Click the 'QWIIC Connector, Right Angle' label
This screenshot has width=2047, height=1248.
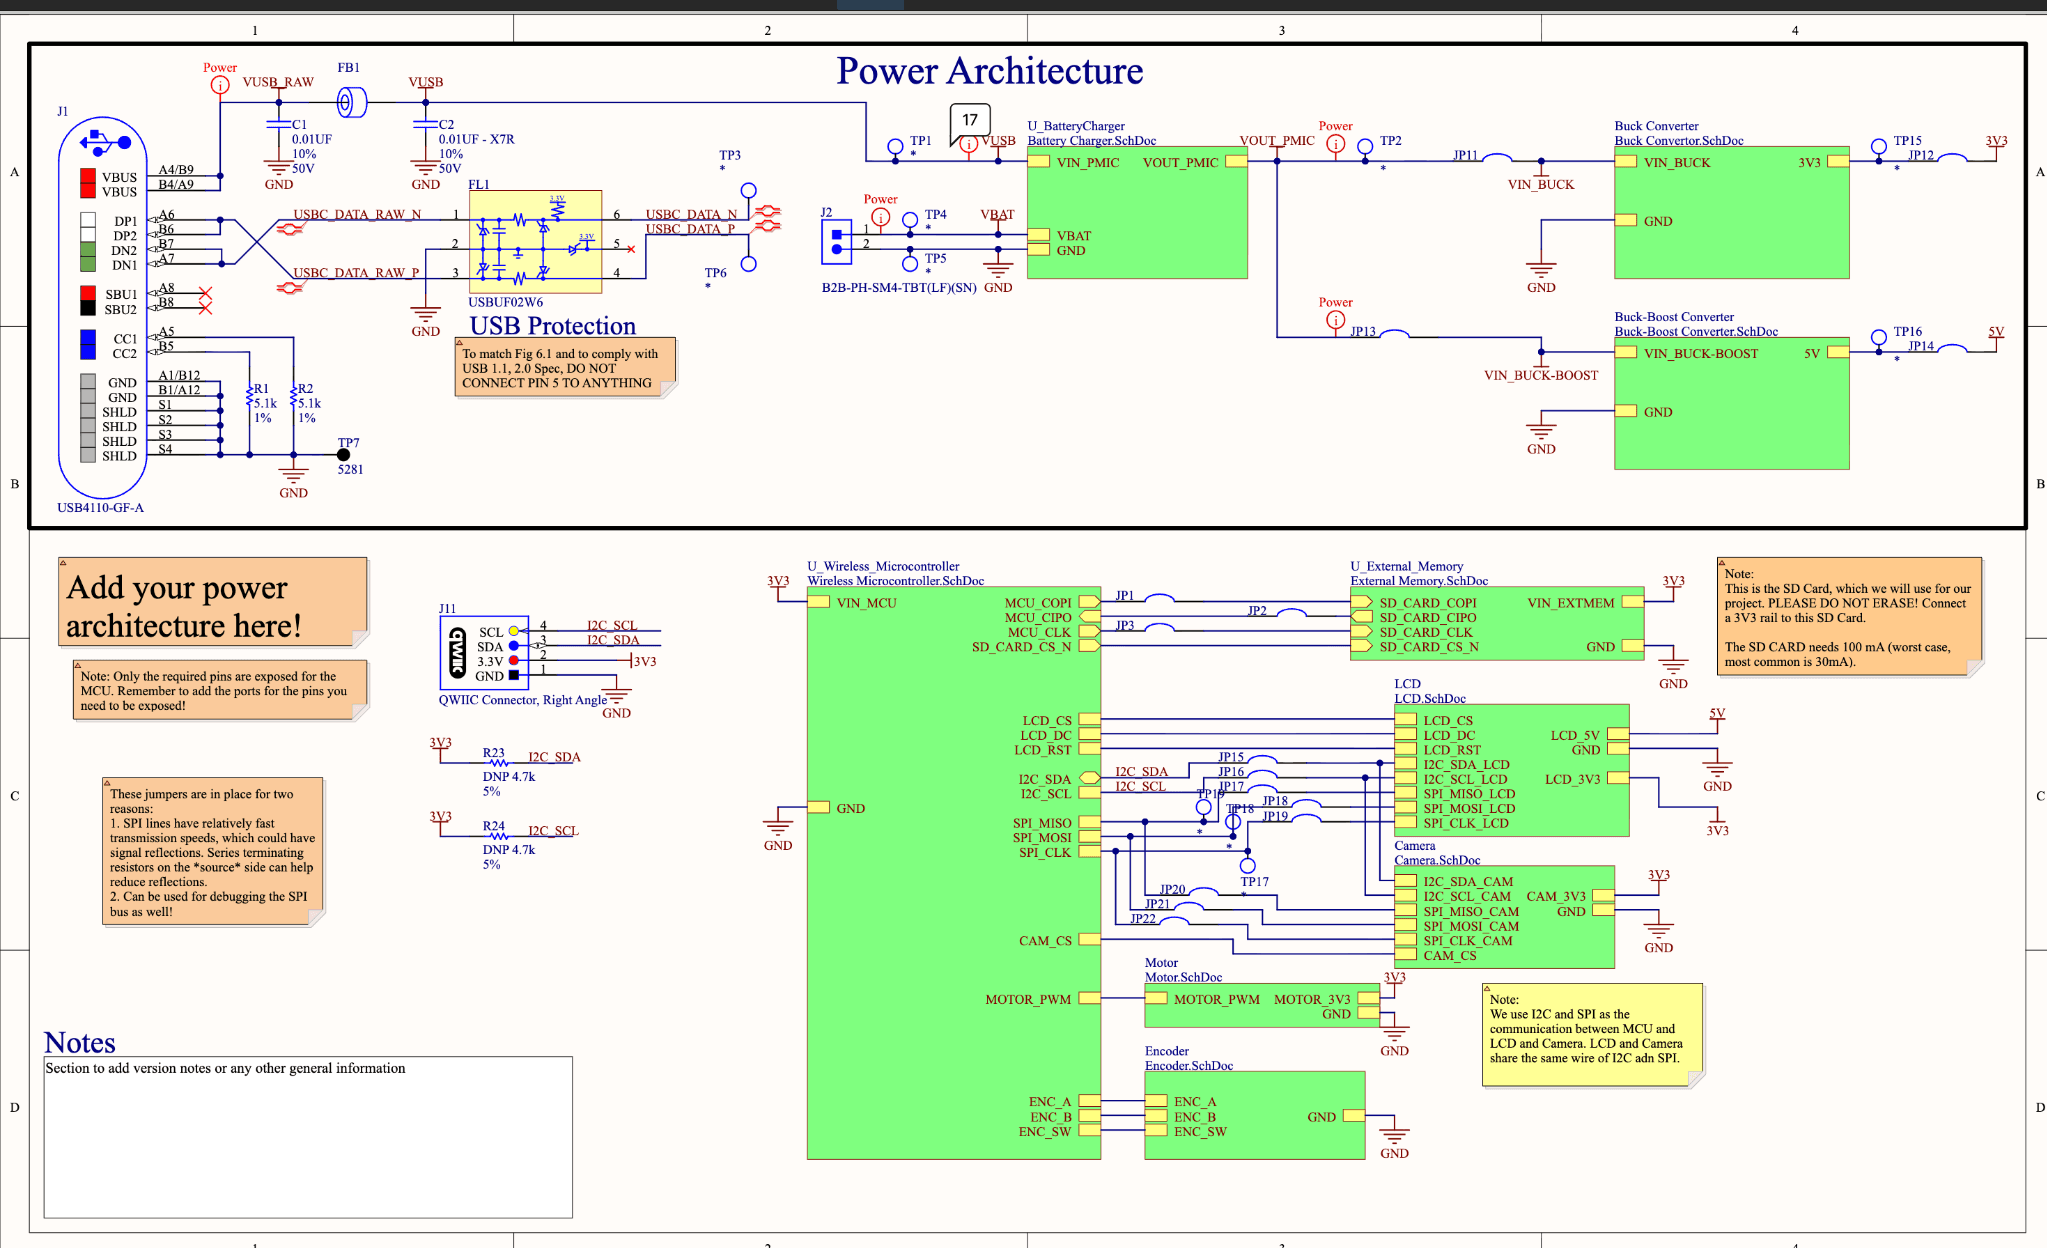[x=522, y=700]
